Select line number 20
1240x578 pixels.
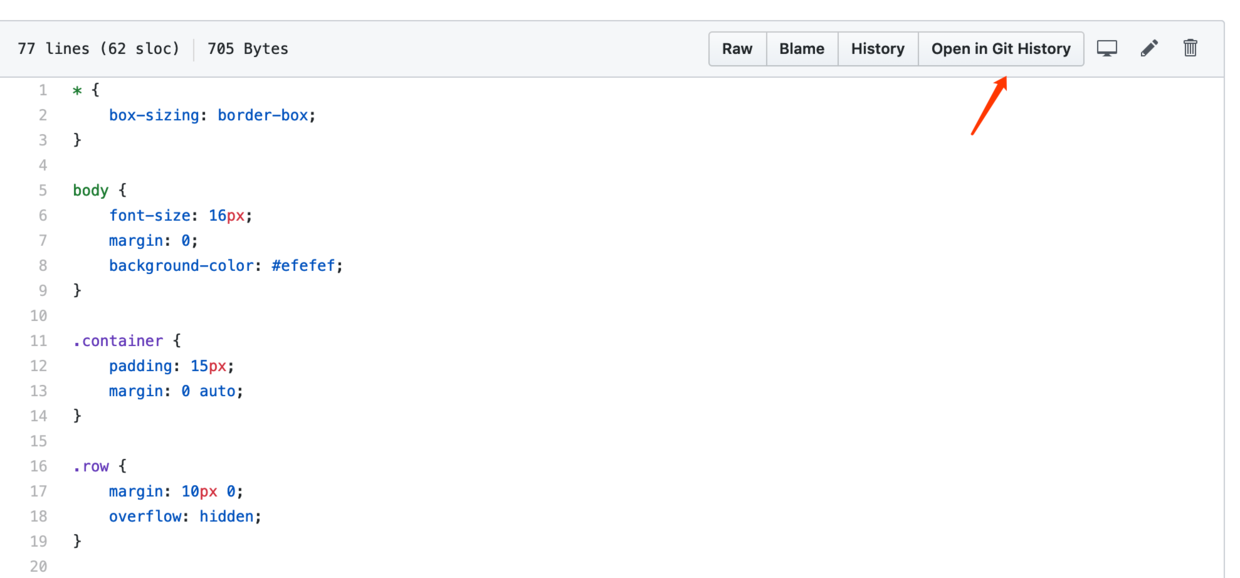click(x=38, y=566)
